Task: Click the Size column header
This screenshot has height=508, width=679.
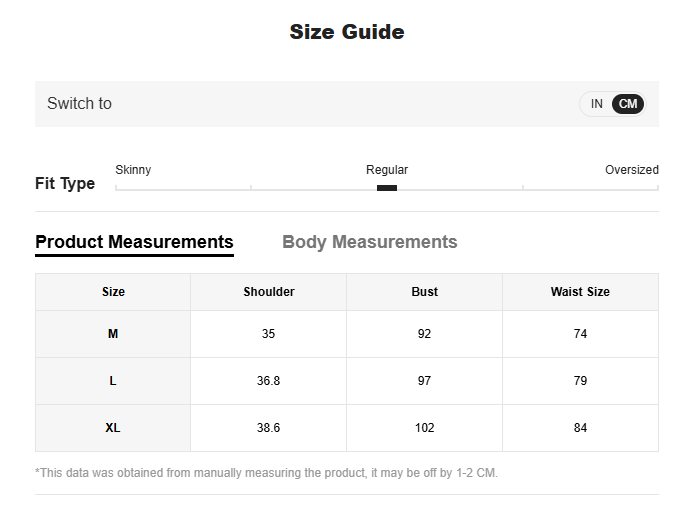Action: [x=113, y=292]
